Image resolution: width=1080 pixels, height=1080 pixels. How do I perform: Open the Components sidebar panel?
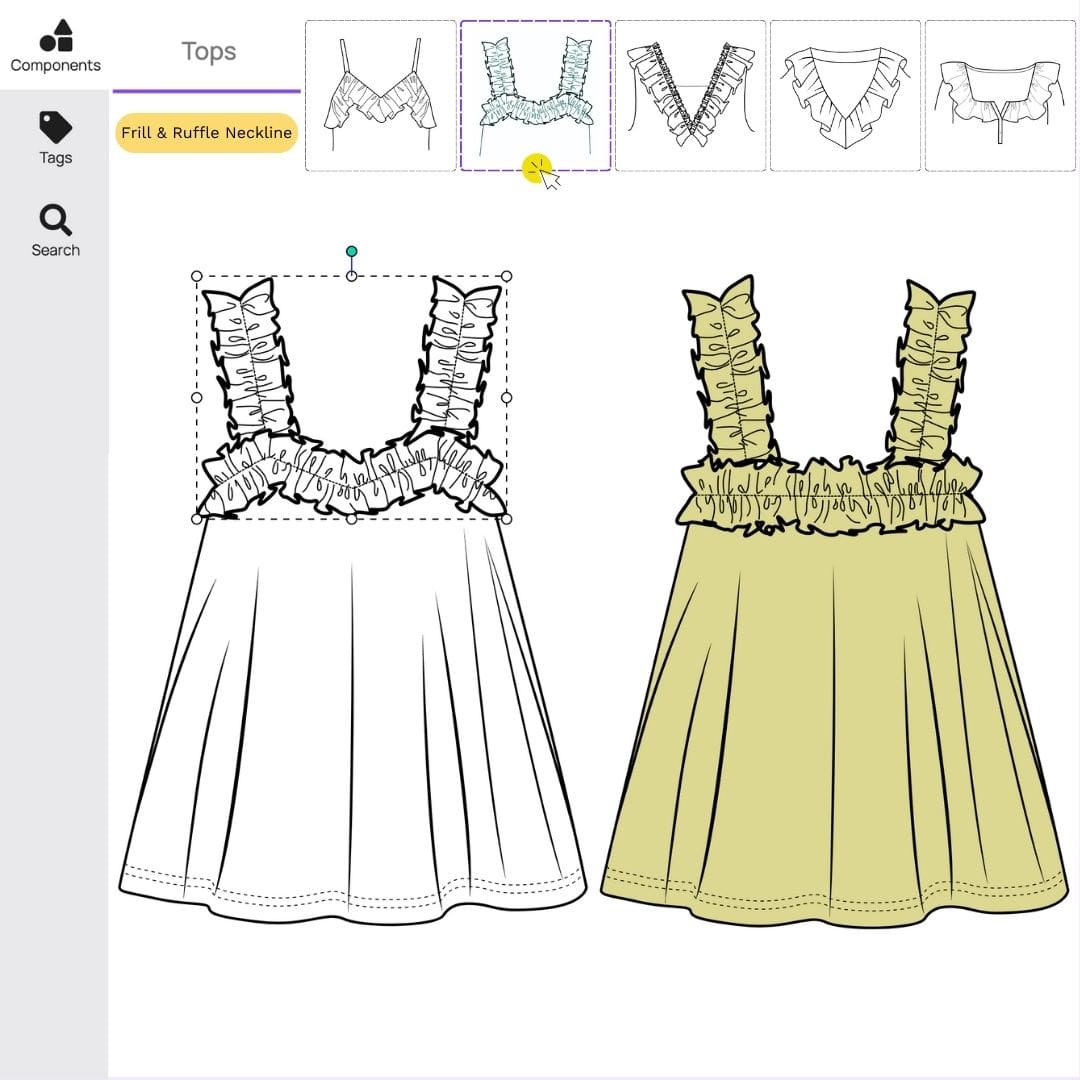[55, 45]
